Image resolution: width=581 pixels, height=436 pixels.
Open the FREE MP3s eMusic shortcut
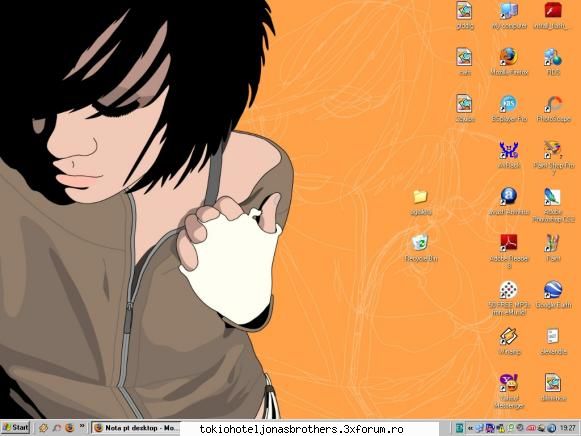tap(509, 297)
